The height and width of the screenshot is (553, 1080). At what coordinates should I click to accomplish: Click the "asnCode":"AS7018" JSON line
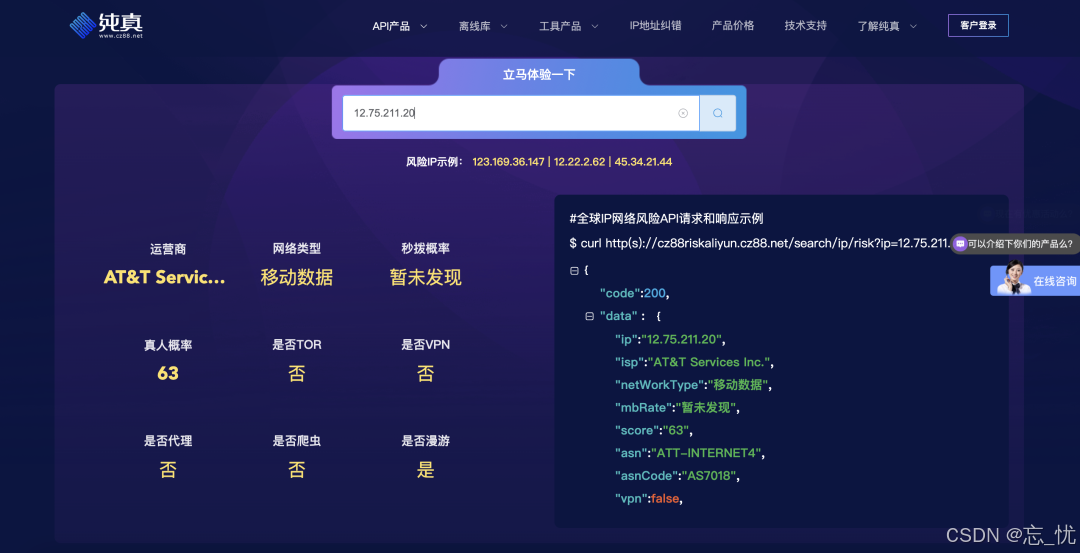coord(677,476)
